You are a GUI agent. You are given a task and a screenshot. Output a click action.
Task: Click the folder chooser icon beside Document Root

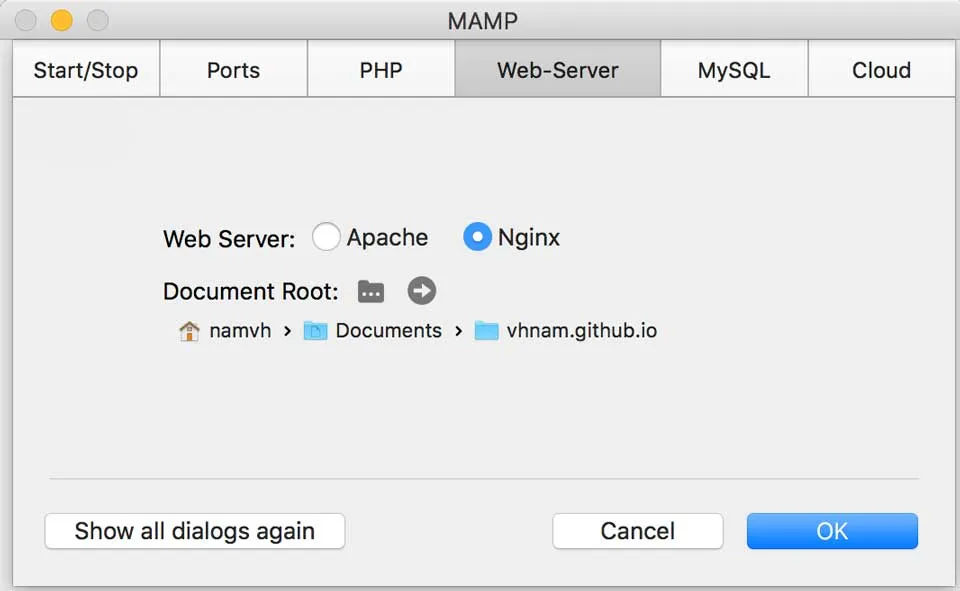click(x=371, y=291)
